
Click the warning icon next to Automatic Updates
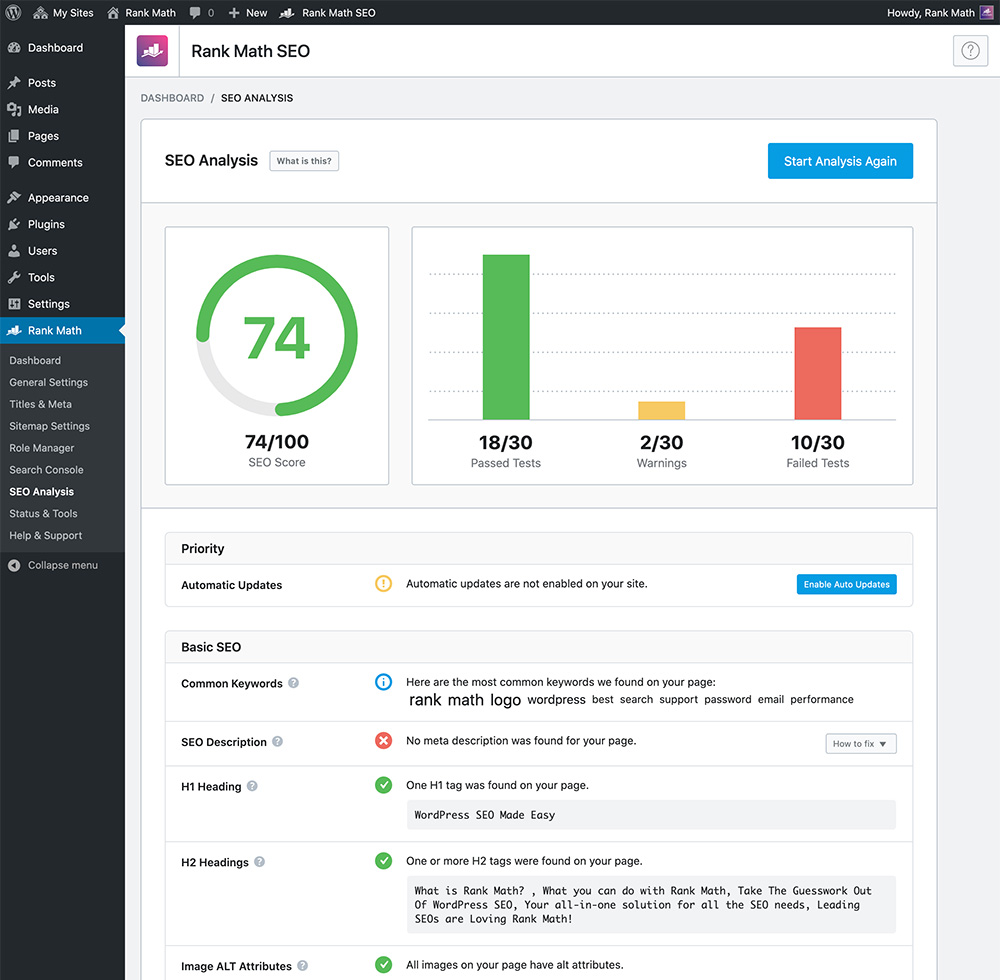(383, 583)
